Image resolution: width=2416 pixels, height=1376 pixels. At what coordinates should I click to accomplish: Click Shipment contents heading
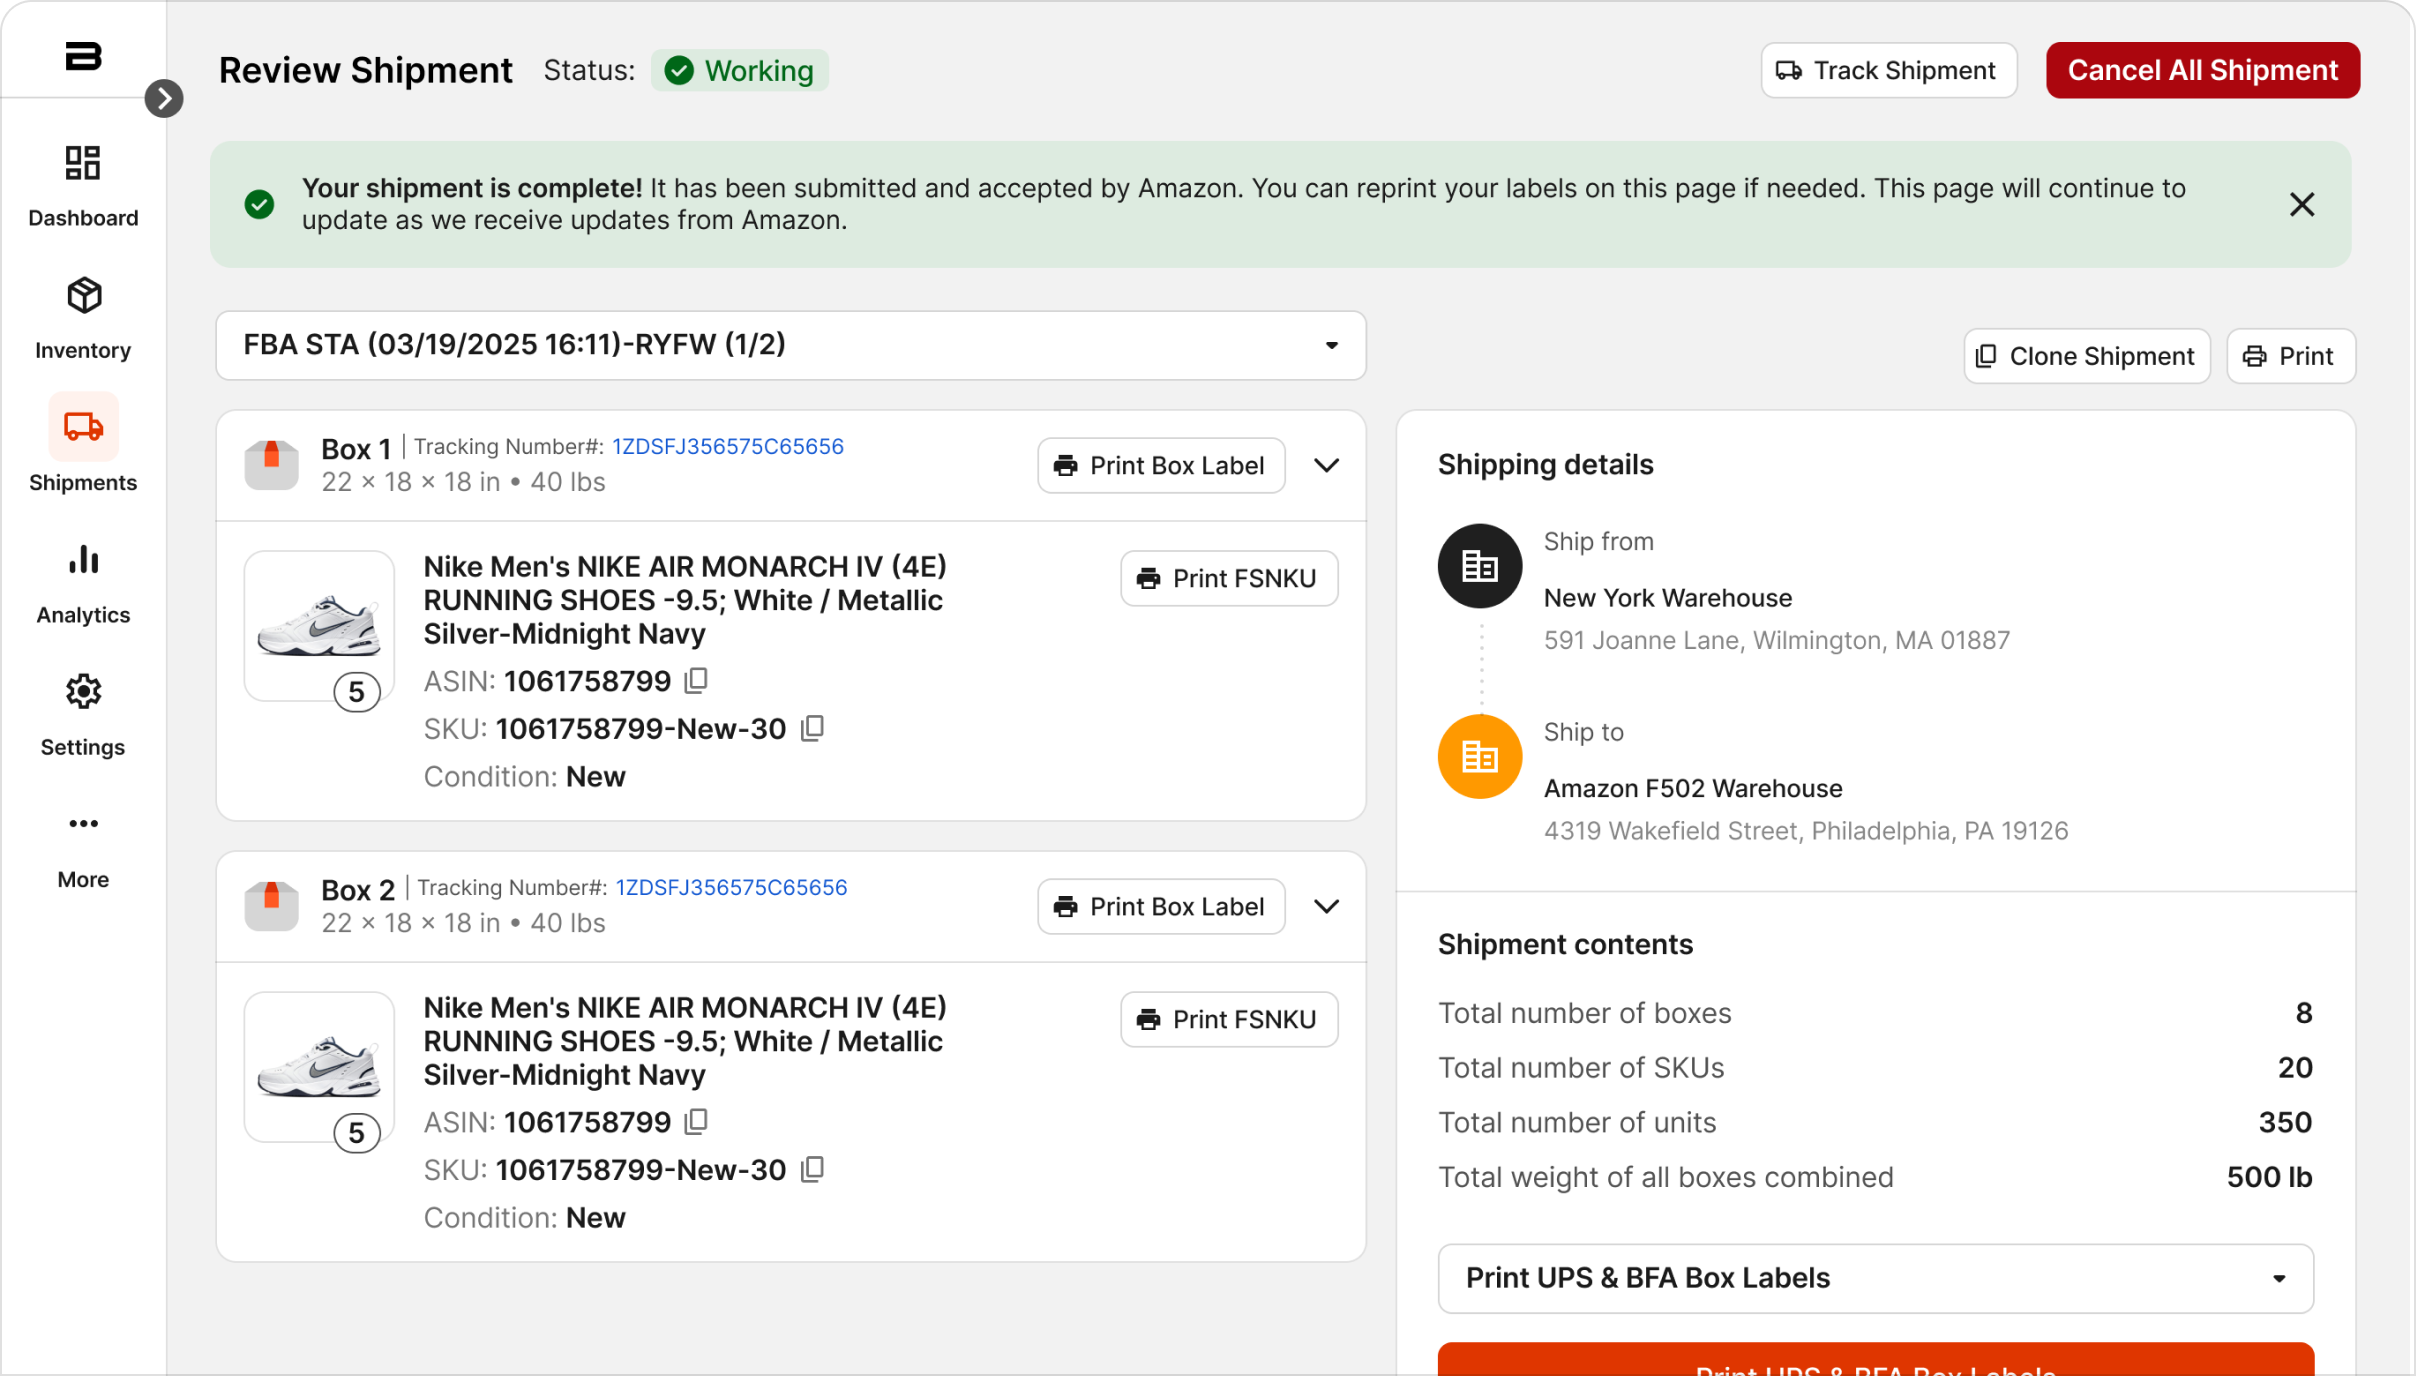[1566, 945]
